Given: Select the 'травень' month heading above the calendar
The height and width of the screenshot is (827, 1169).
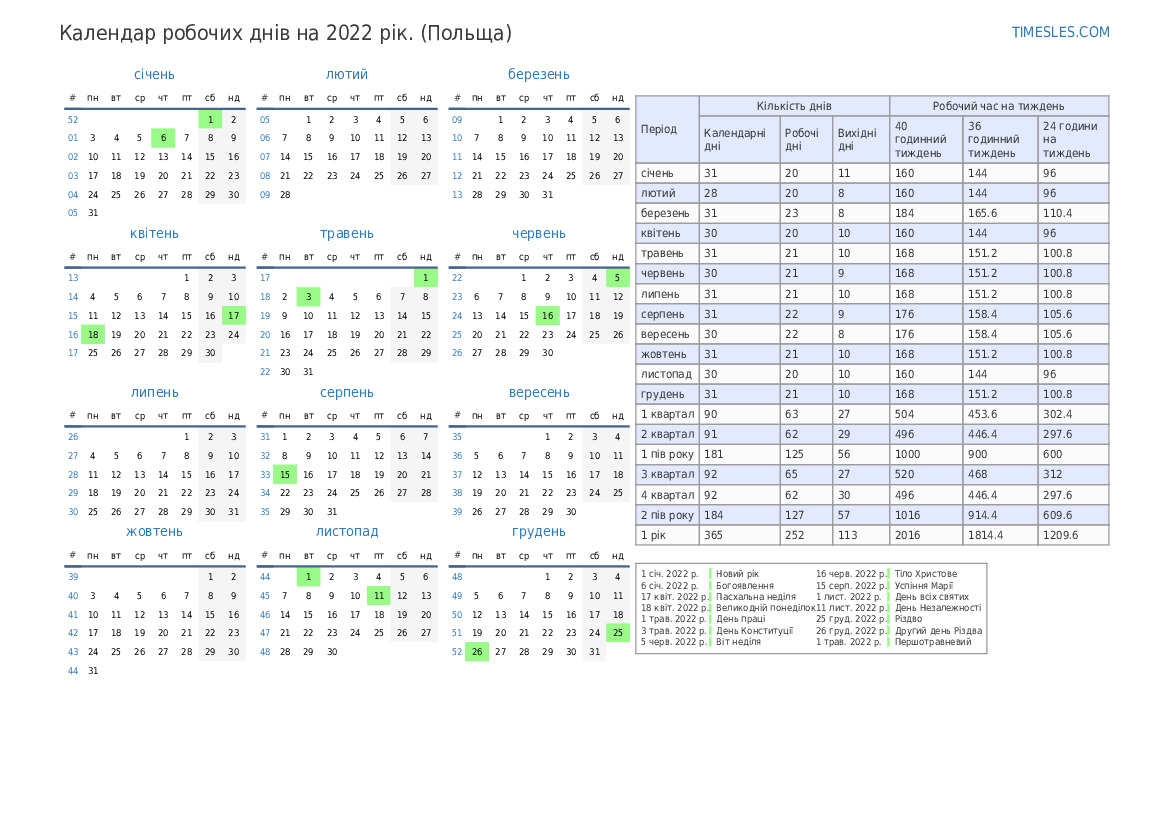Looking at the screenshot, I should click(347, 233).
